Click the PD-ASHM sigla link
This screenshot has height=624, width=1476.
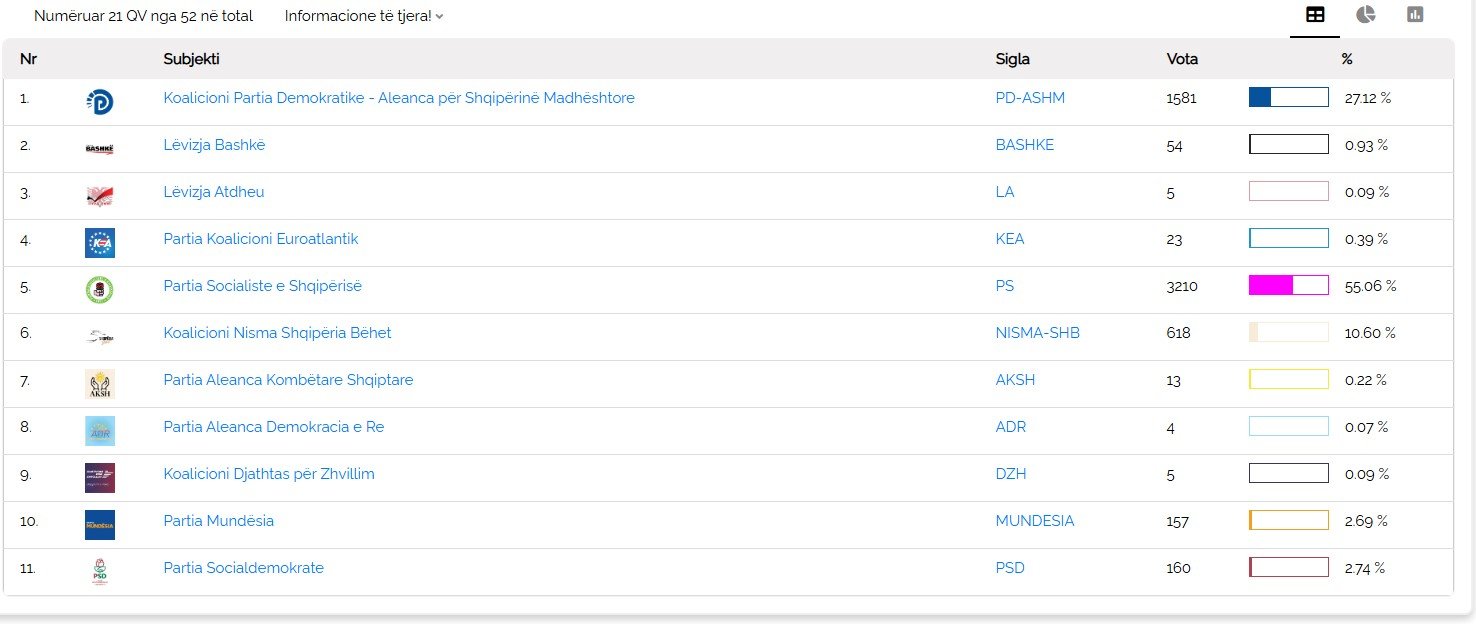pos(1030,98)
